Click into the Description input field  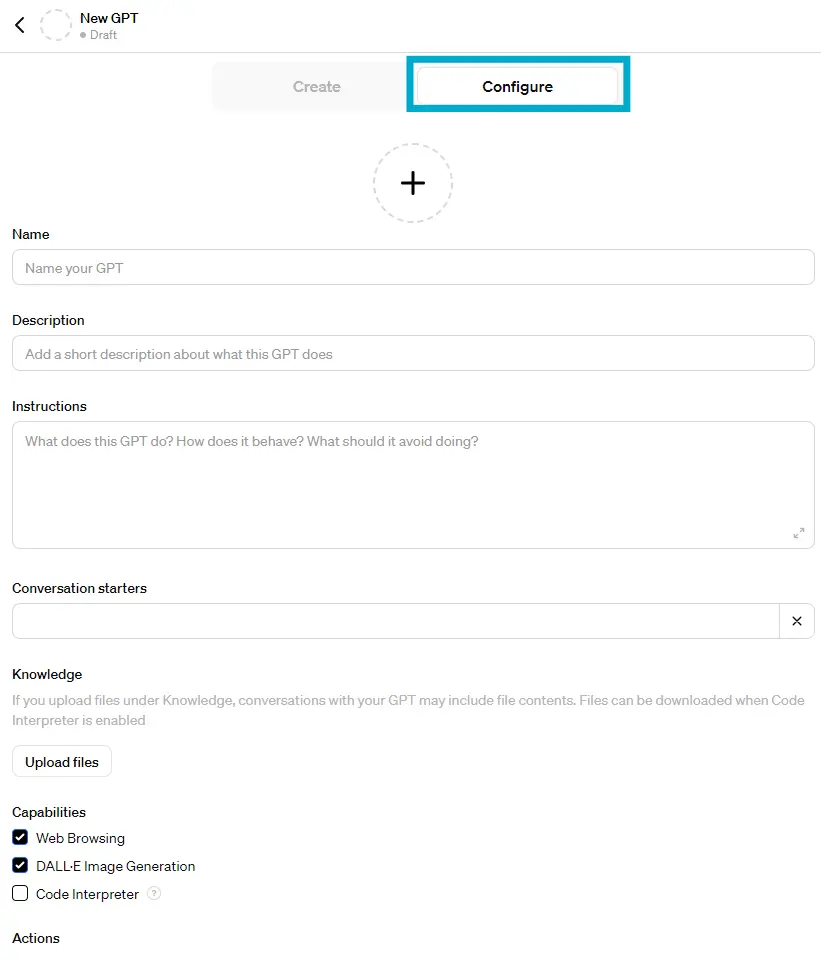coord(413,354)
